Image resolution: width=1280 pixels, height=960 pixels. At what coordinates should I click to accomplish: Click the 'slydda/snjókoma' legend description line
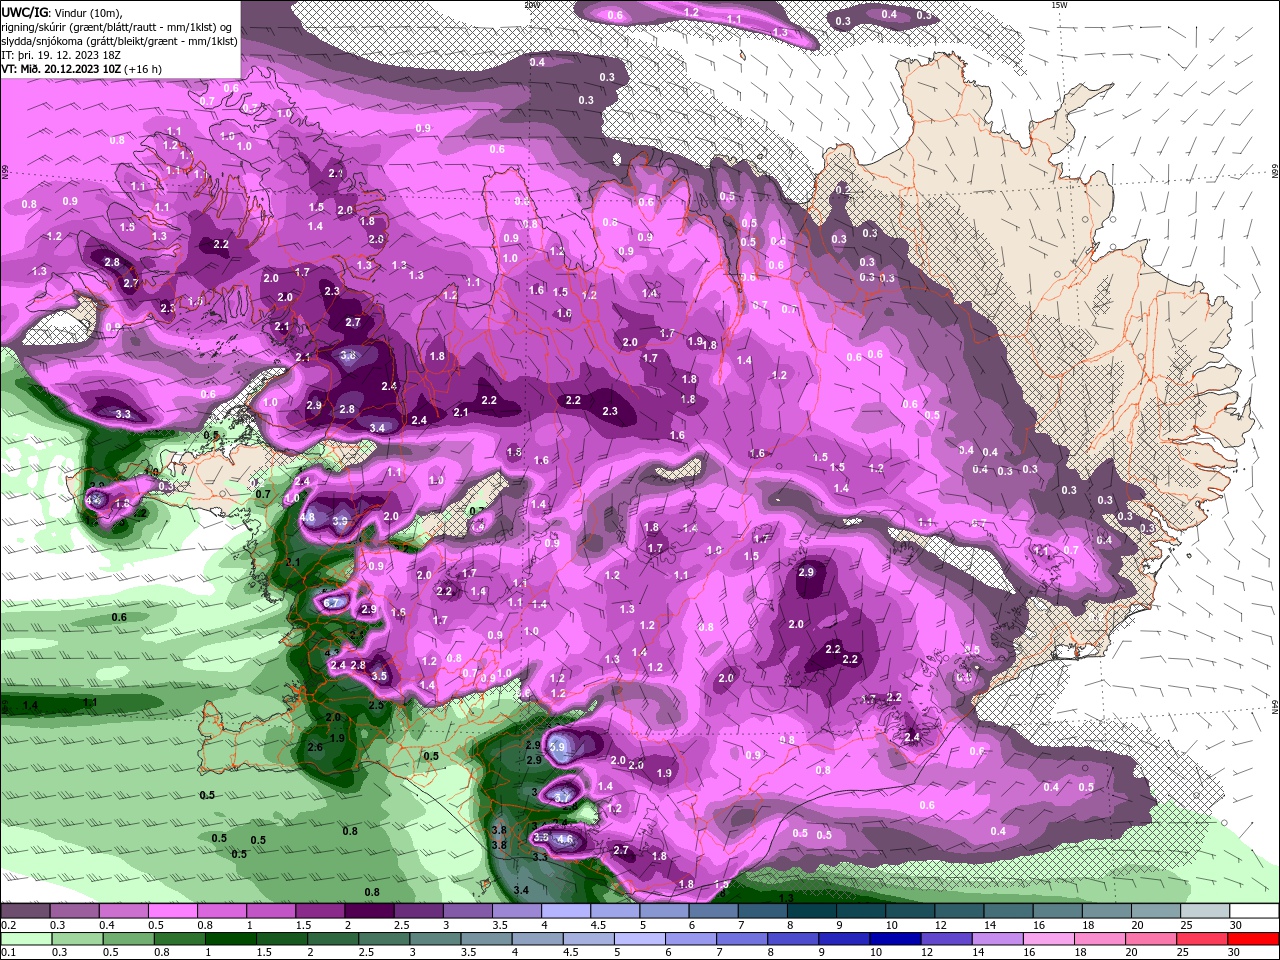tap(119, 41)
